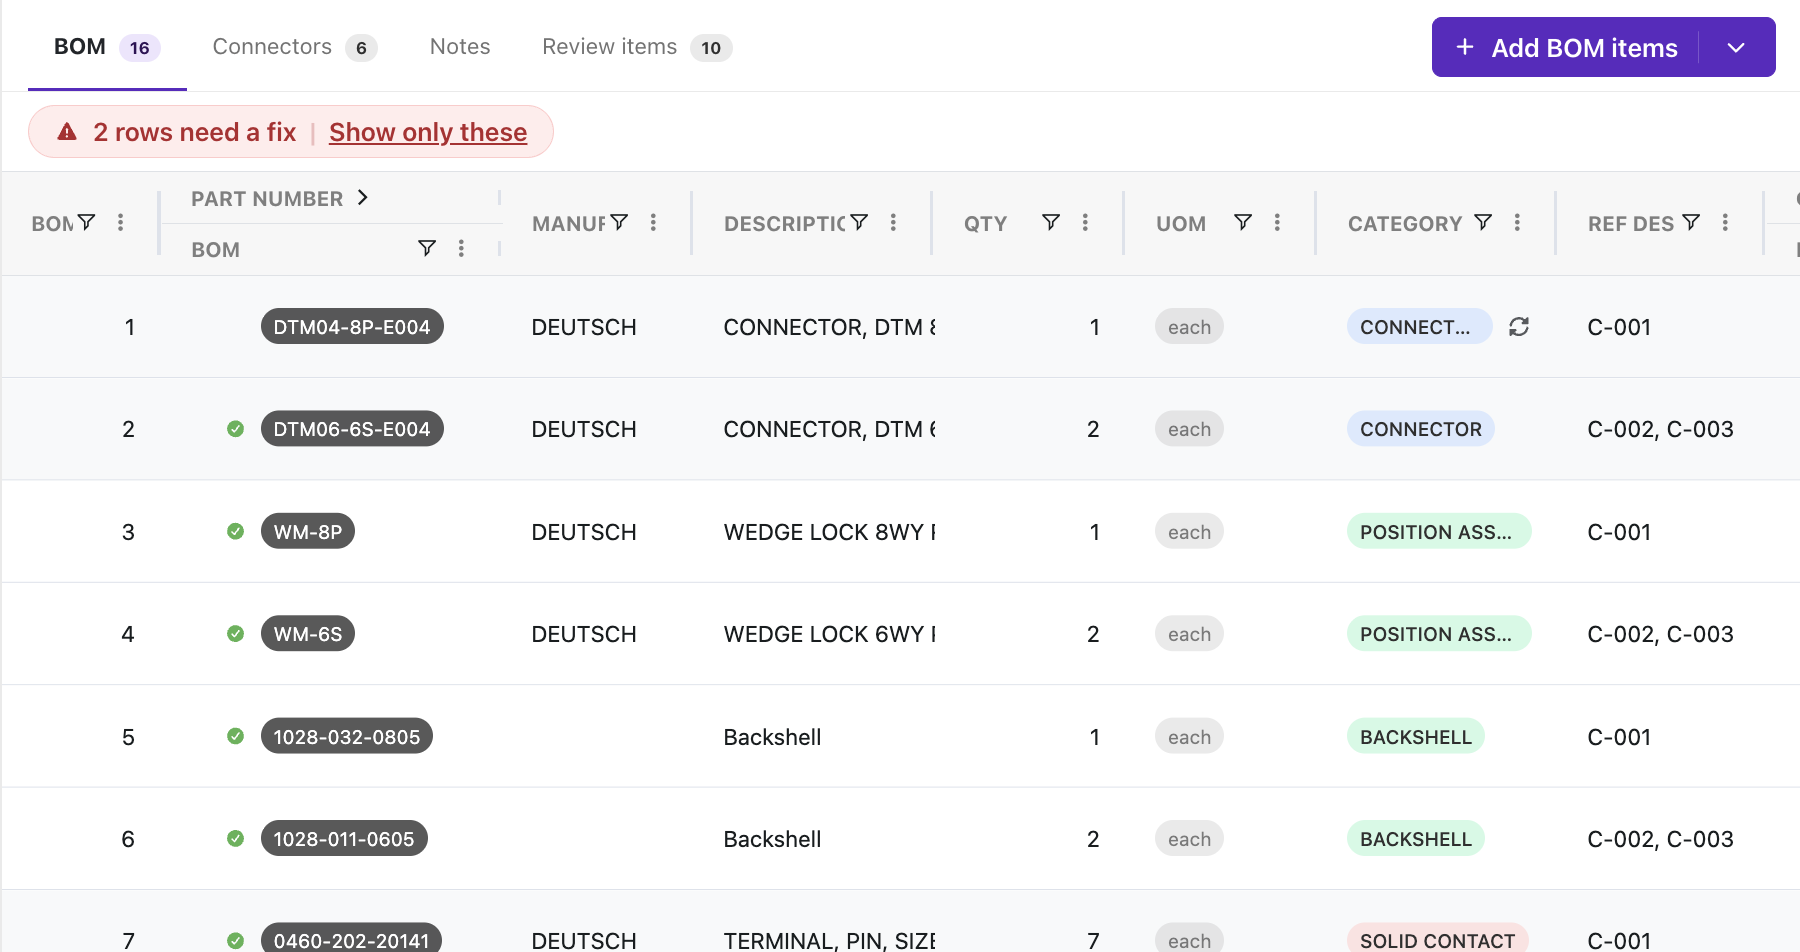The height and width of the screenshot is (952, 1800).
Task: Open the Connectors tab
Action: [295, 47]
